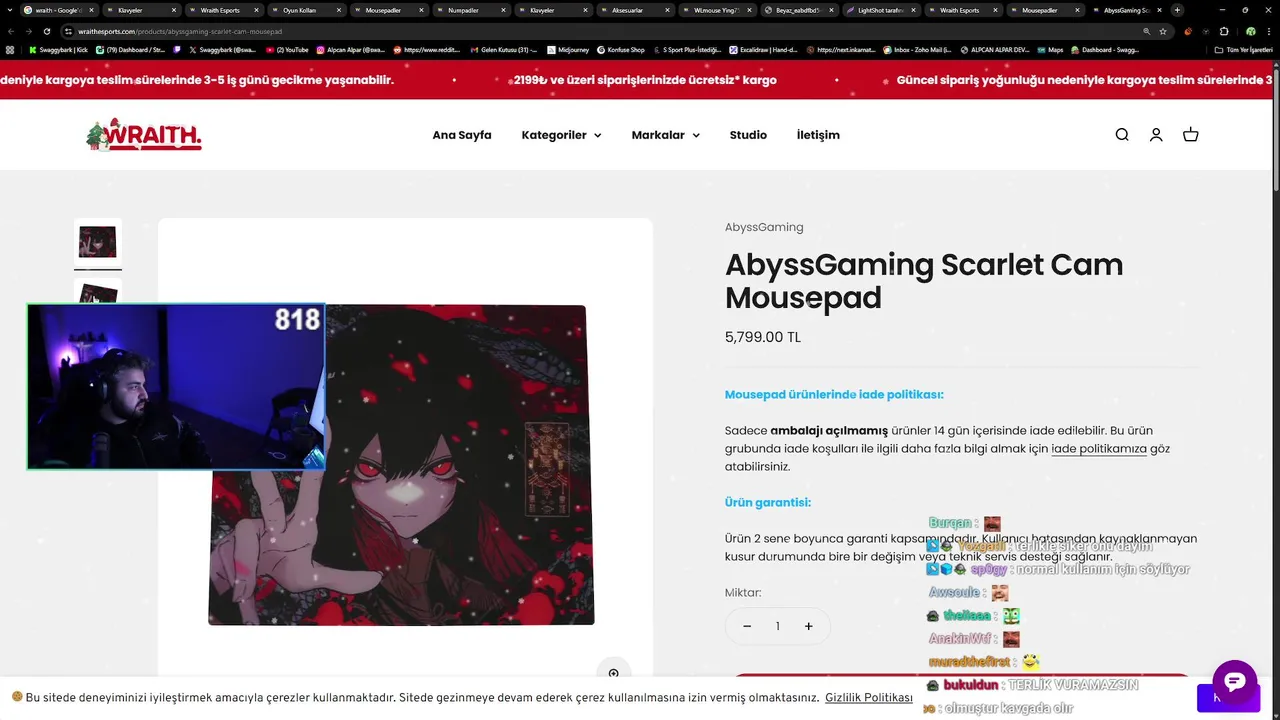1280x720 pixels.
Task: Open the Midjourney bookmark
Action: click(x=568, y=49)
